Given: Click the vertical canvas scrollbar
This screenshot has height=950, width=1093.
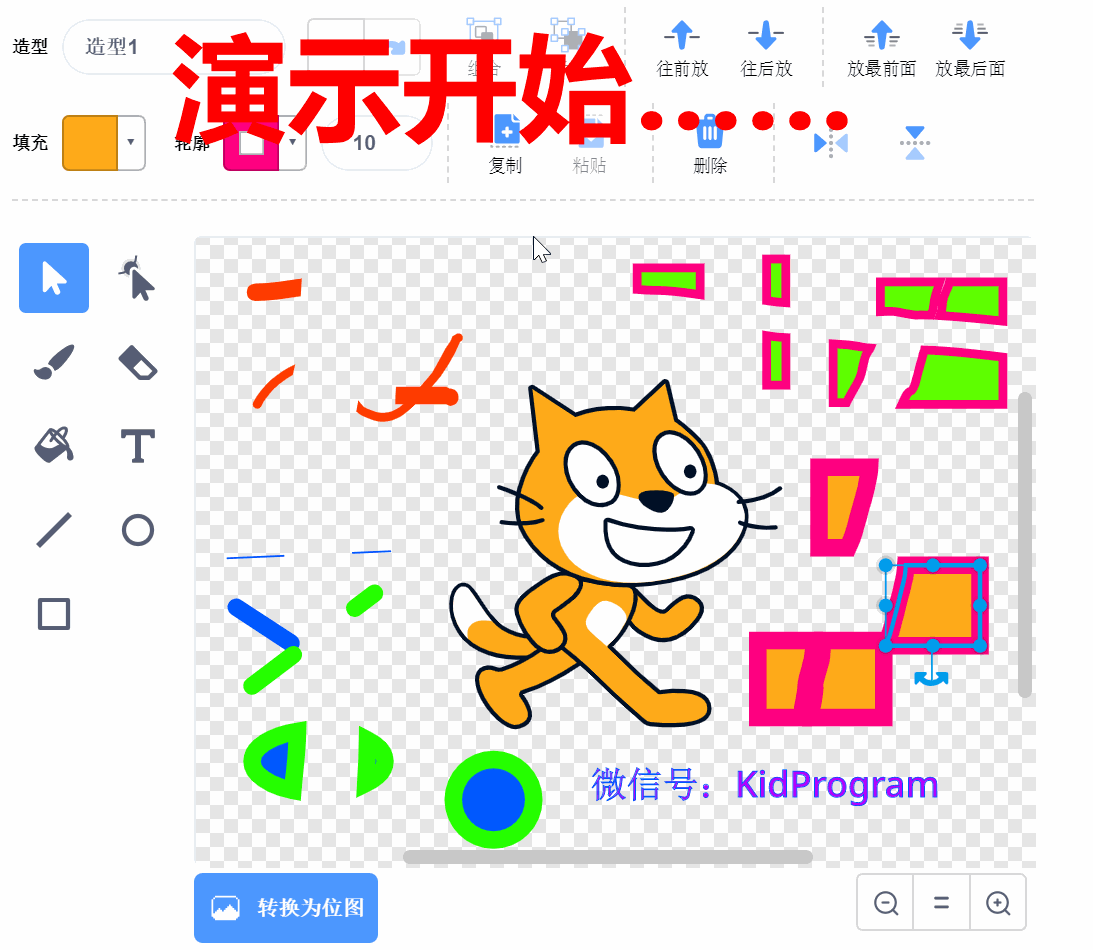Looking at the screenshot, I should click(x=1024, y=545).
